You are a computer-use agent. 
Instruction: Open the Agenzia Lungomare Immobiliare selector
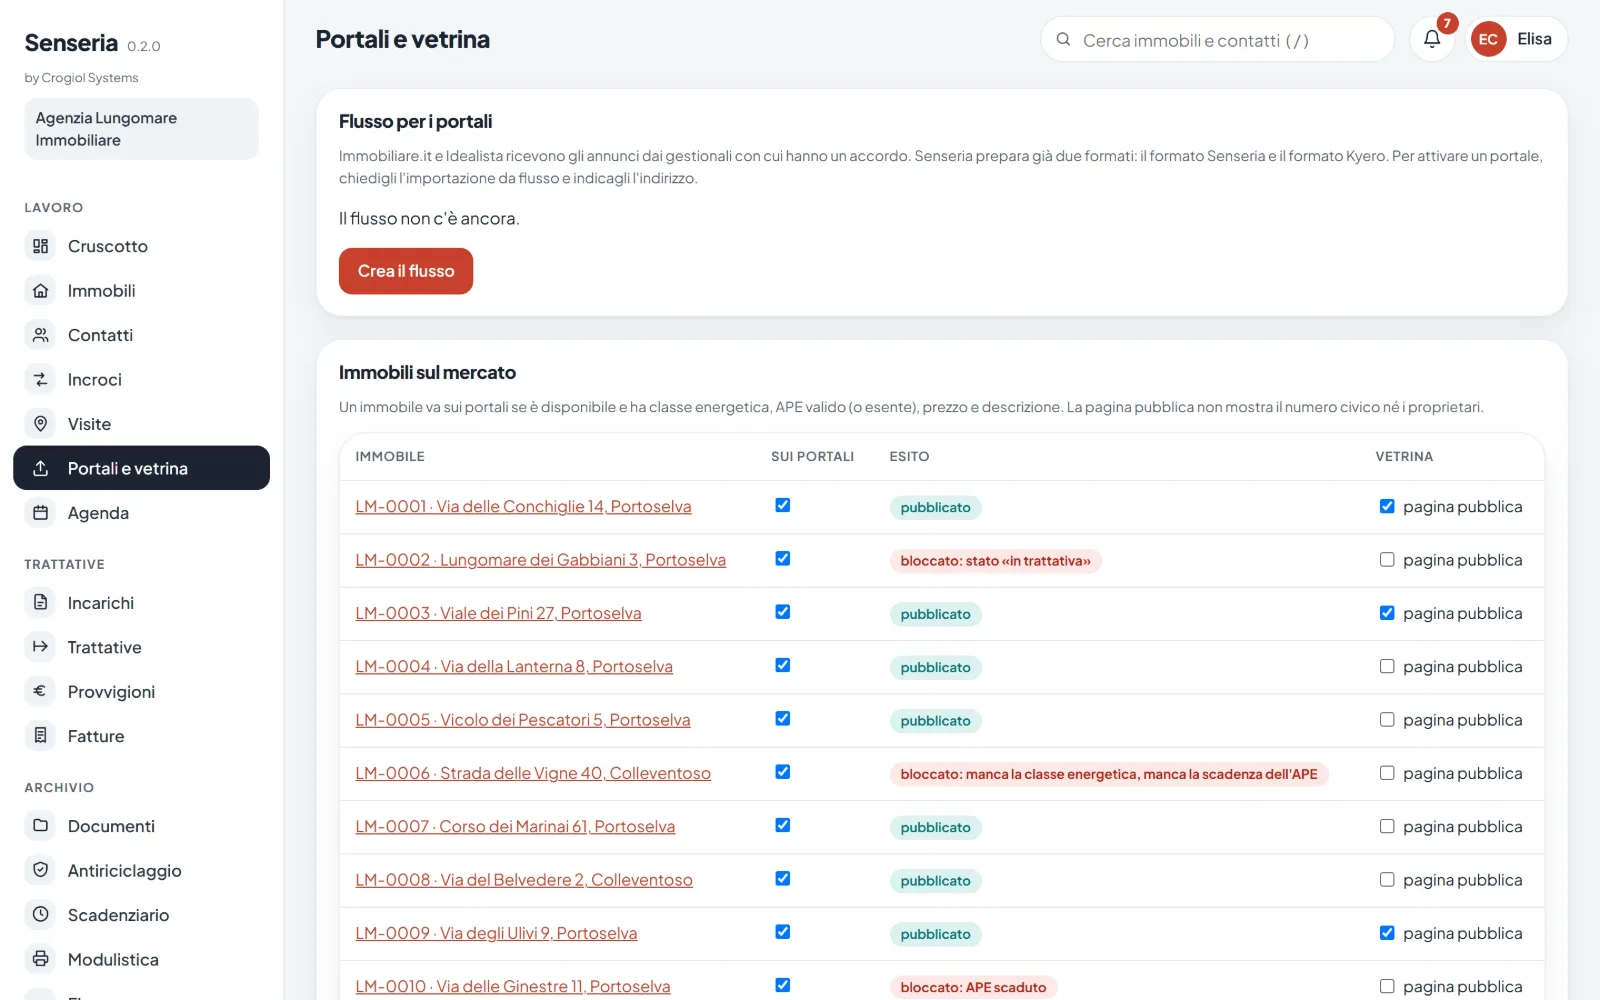141,129
